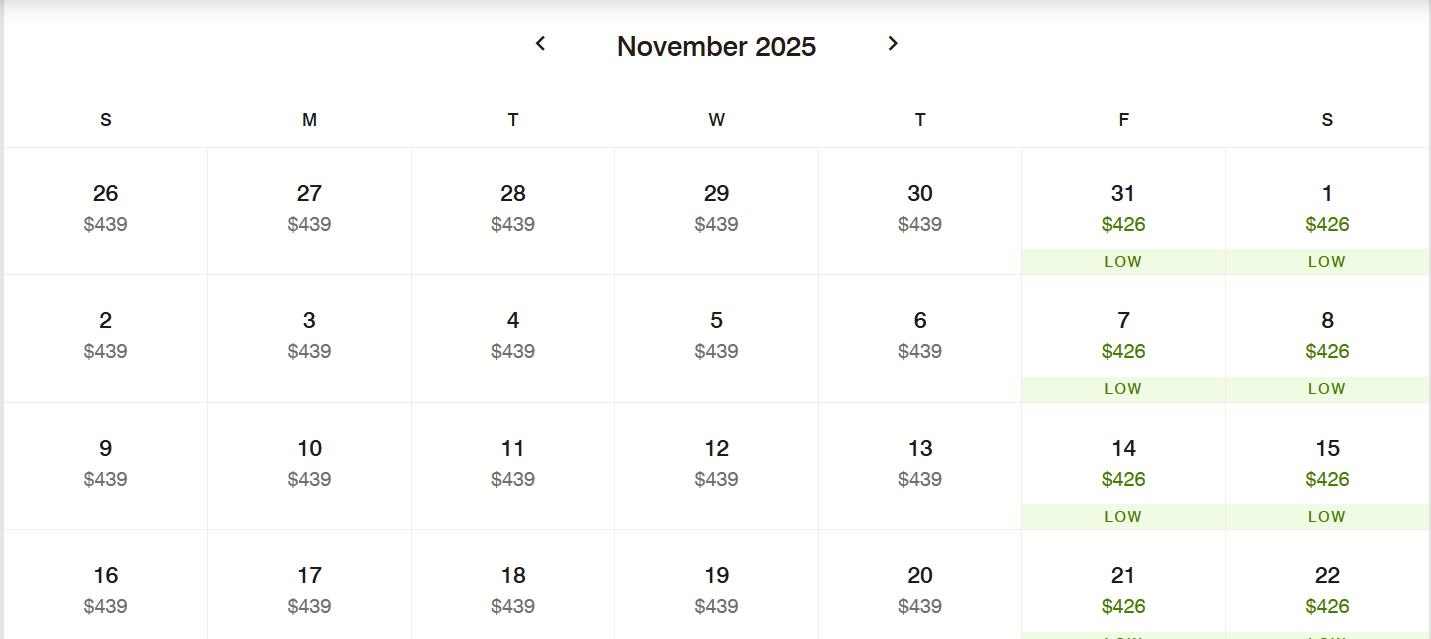Pick November 16 date cell
Viewport: 1431px width, 639px height.
[105, 585]
